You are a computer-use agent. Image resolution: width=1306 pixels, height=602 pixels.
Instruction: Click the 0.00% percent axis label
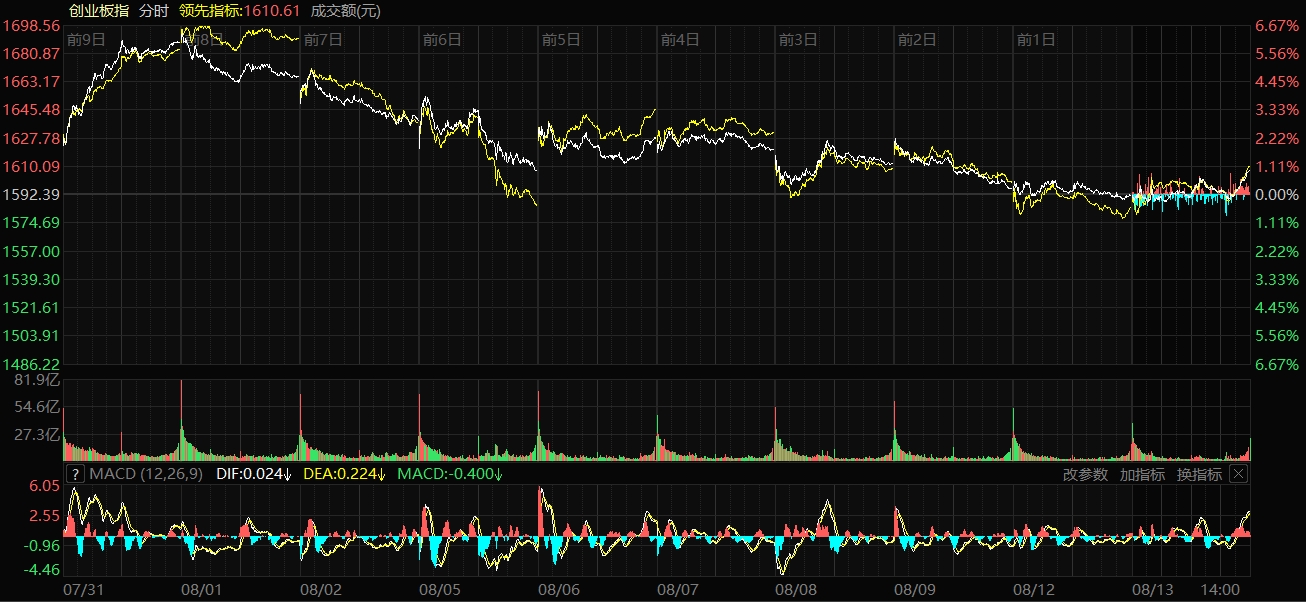[1275, 194]
